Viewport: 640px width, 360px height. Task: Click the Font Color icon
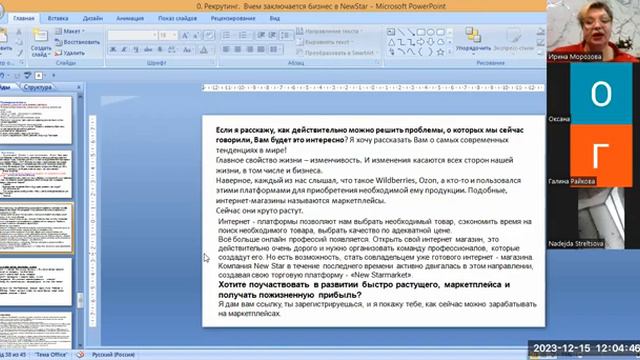204,50
